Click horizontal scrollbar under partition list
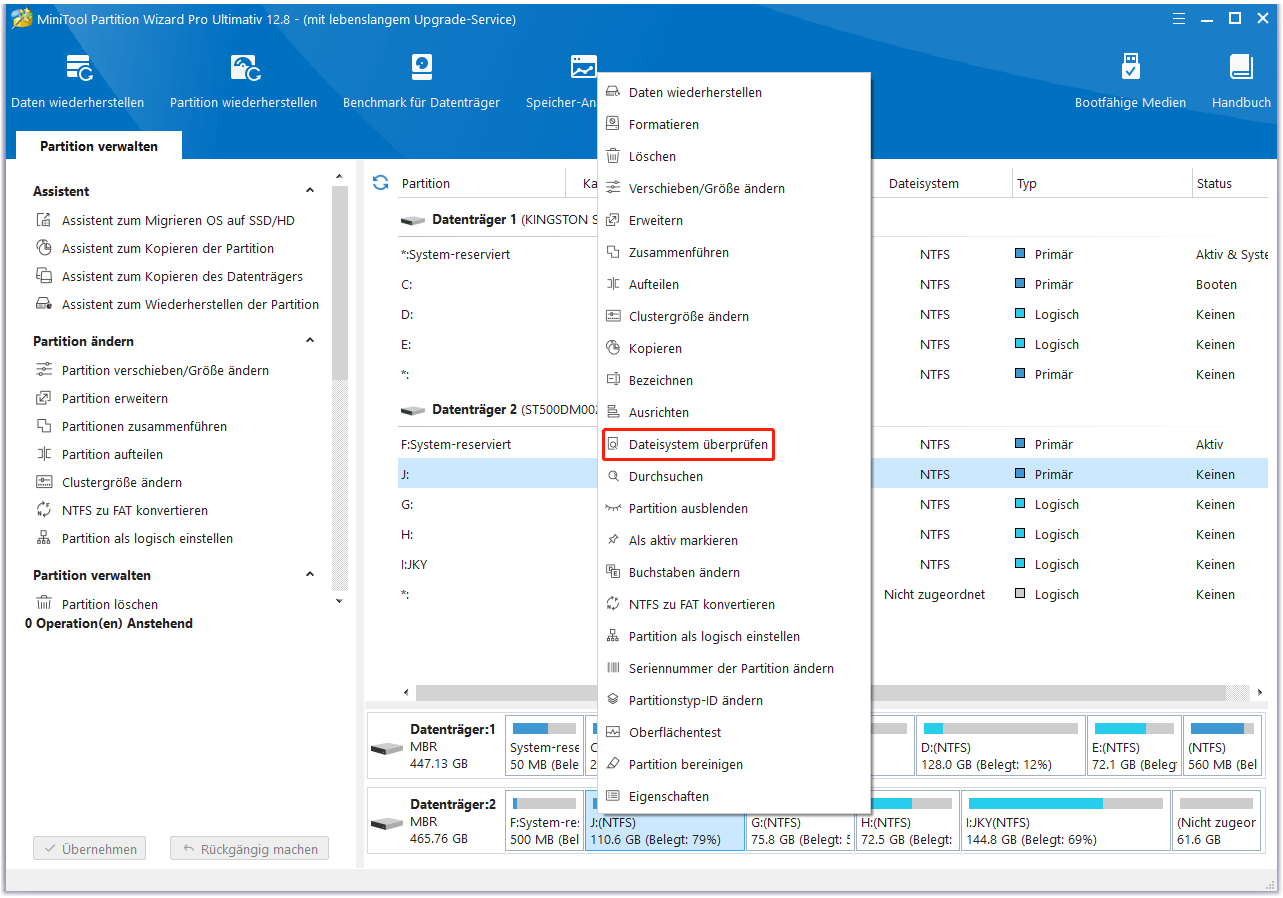This screenshot has height=898, width=1283. coord(819,693)
